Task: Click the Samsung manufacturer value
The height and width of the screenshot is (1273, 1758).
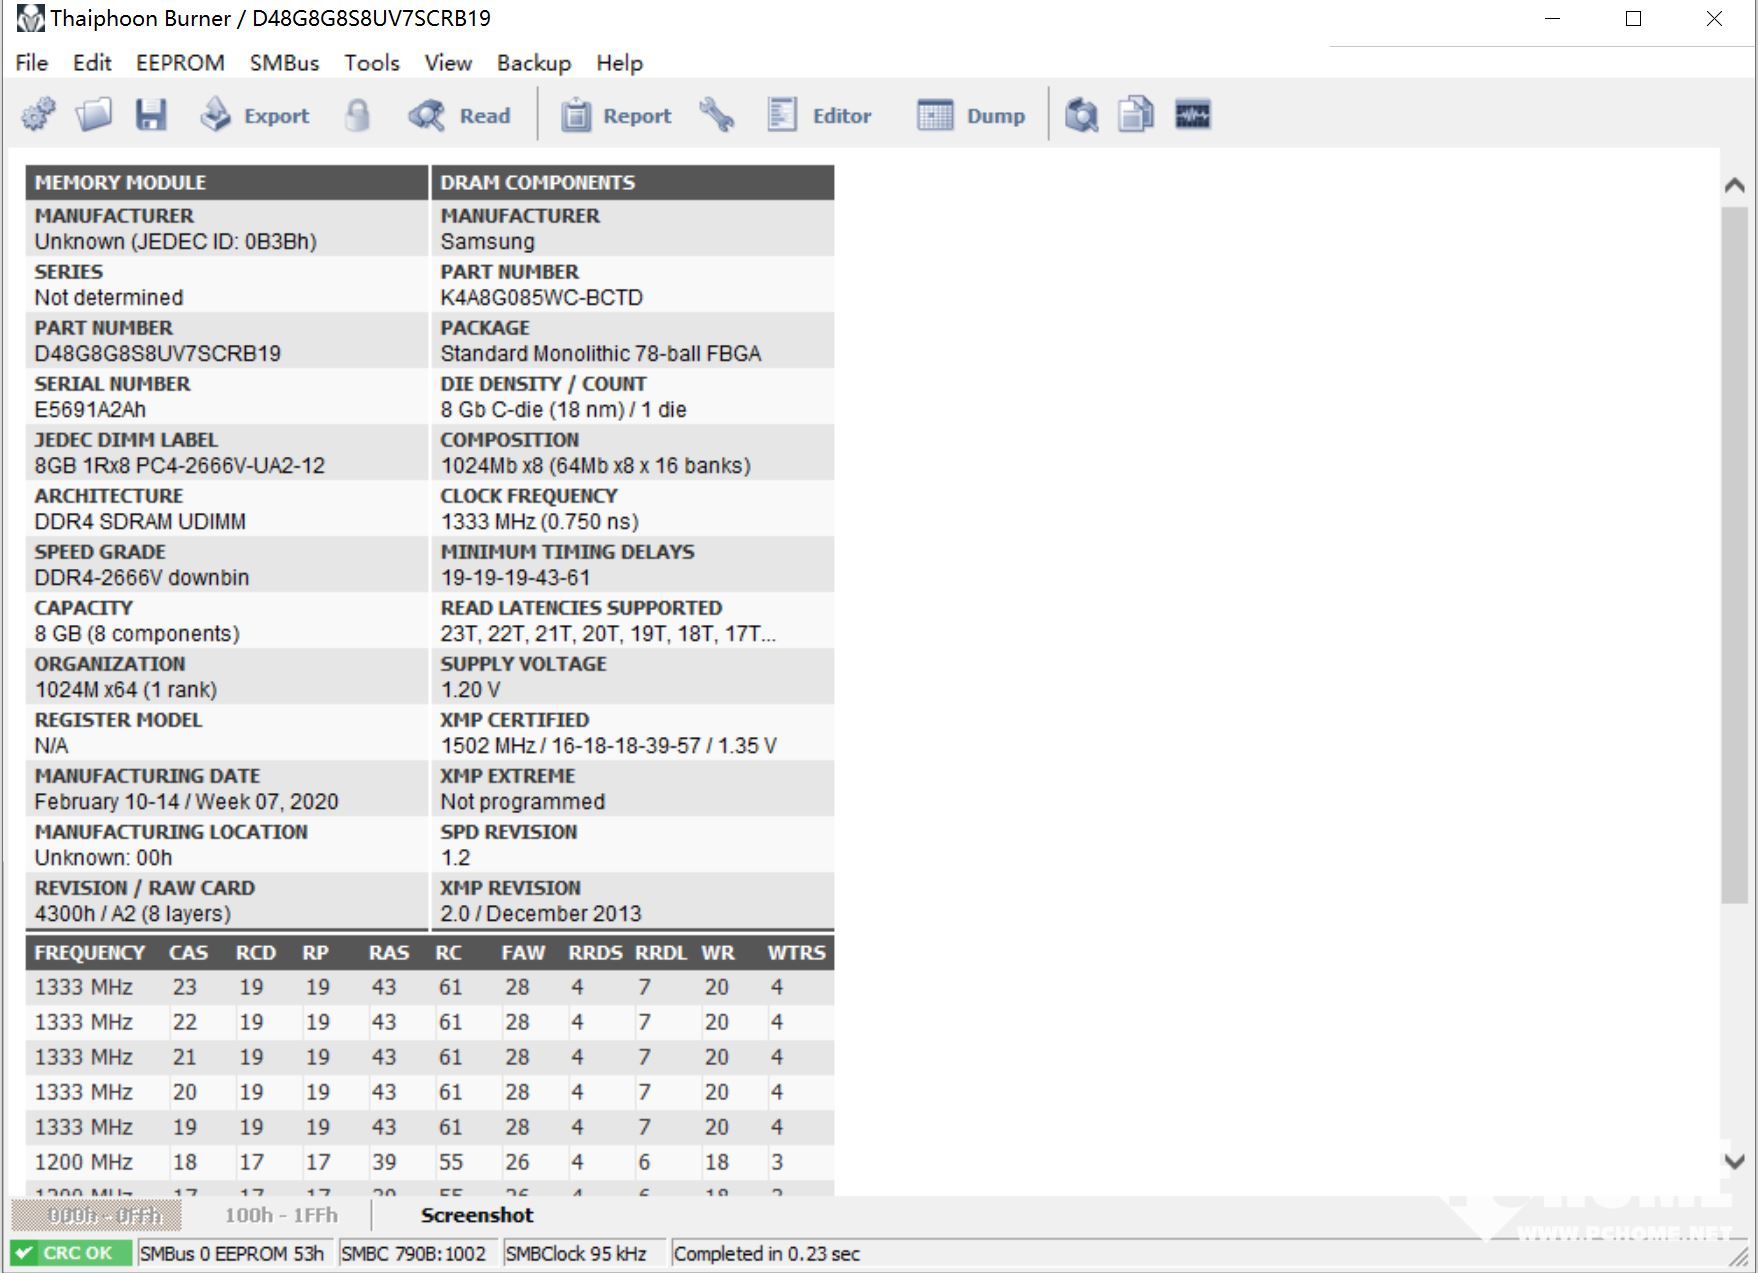Action: tap(488, 241)
